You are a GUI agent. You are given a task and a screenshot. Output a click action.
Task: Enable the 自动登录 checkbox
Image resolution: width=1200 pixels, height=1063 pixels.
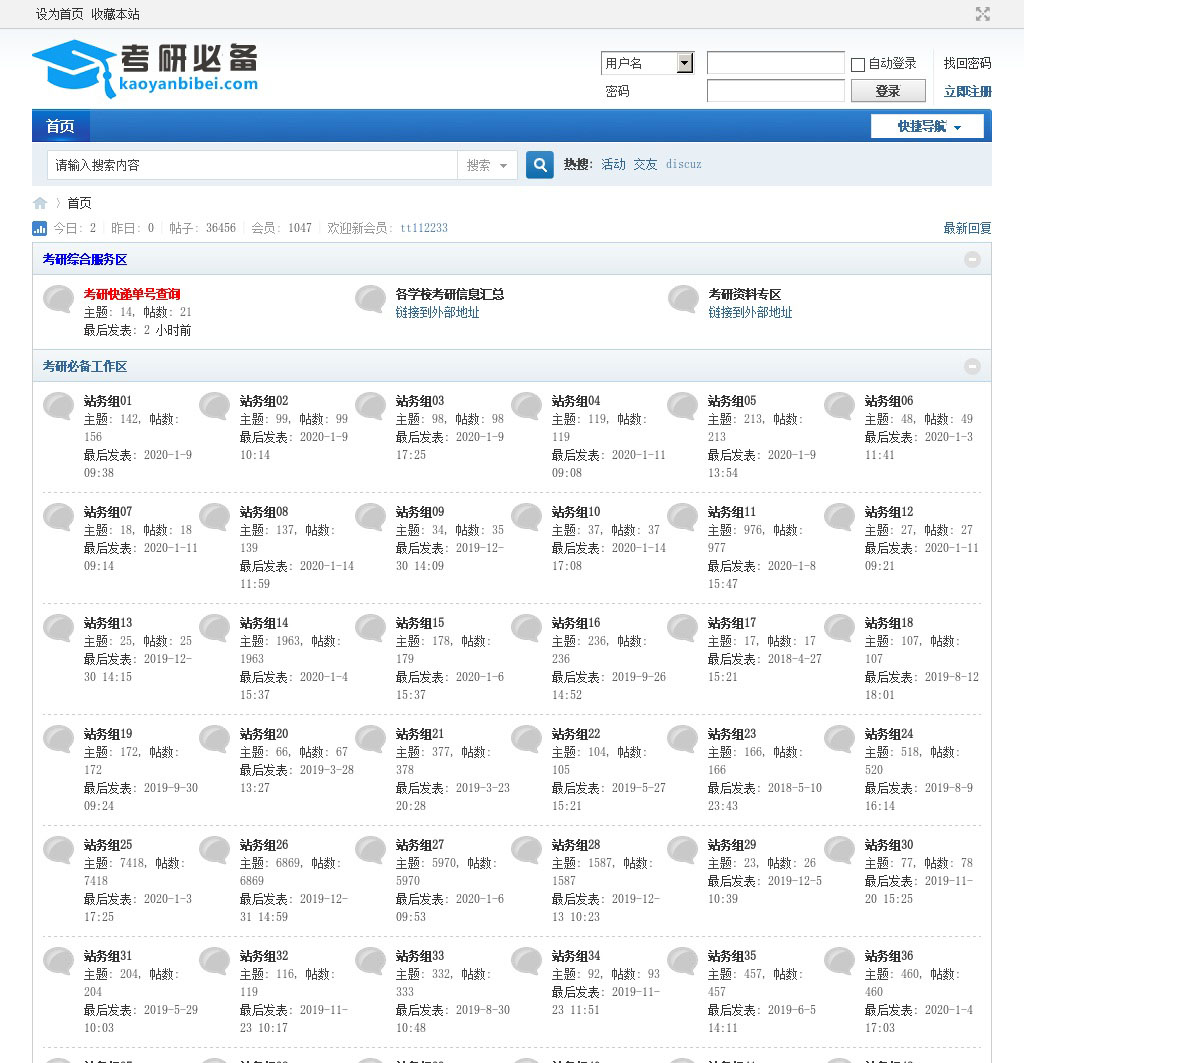point(858,65)
